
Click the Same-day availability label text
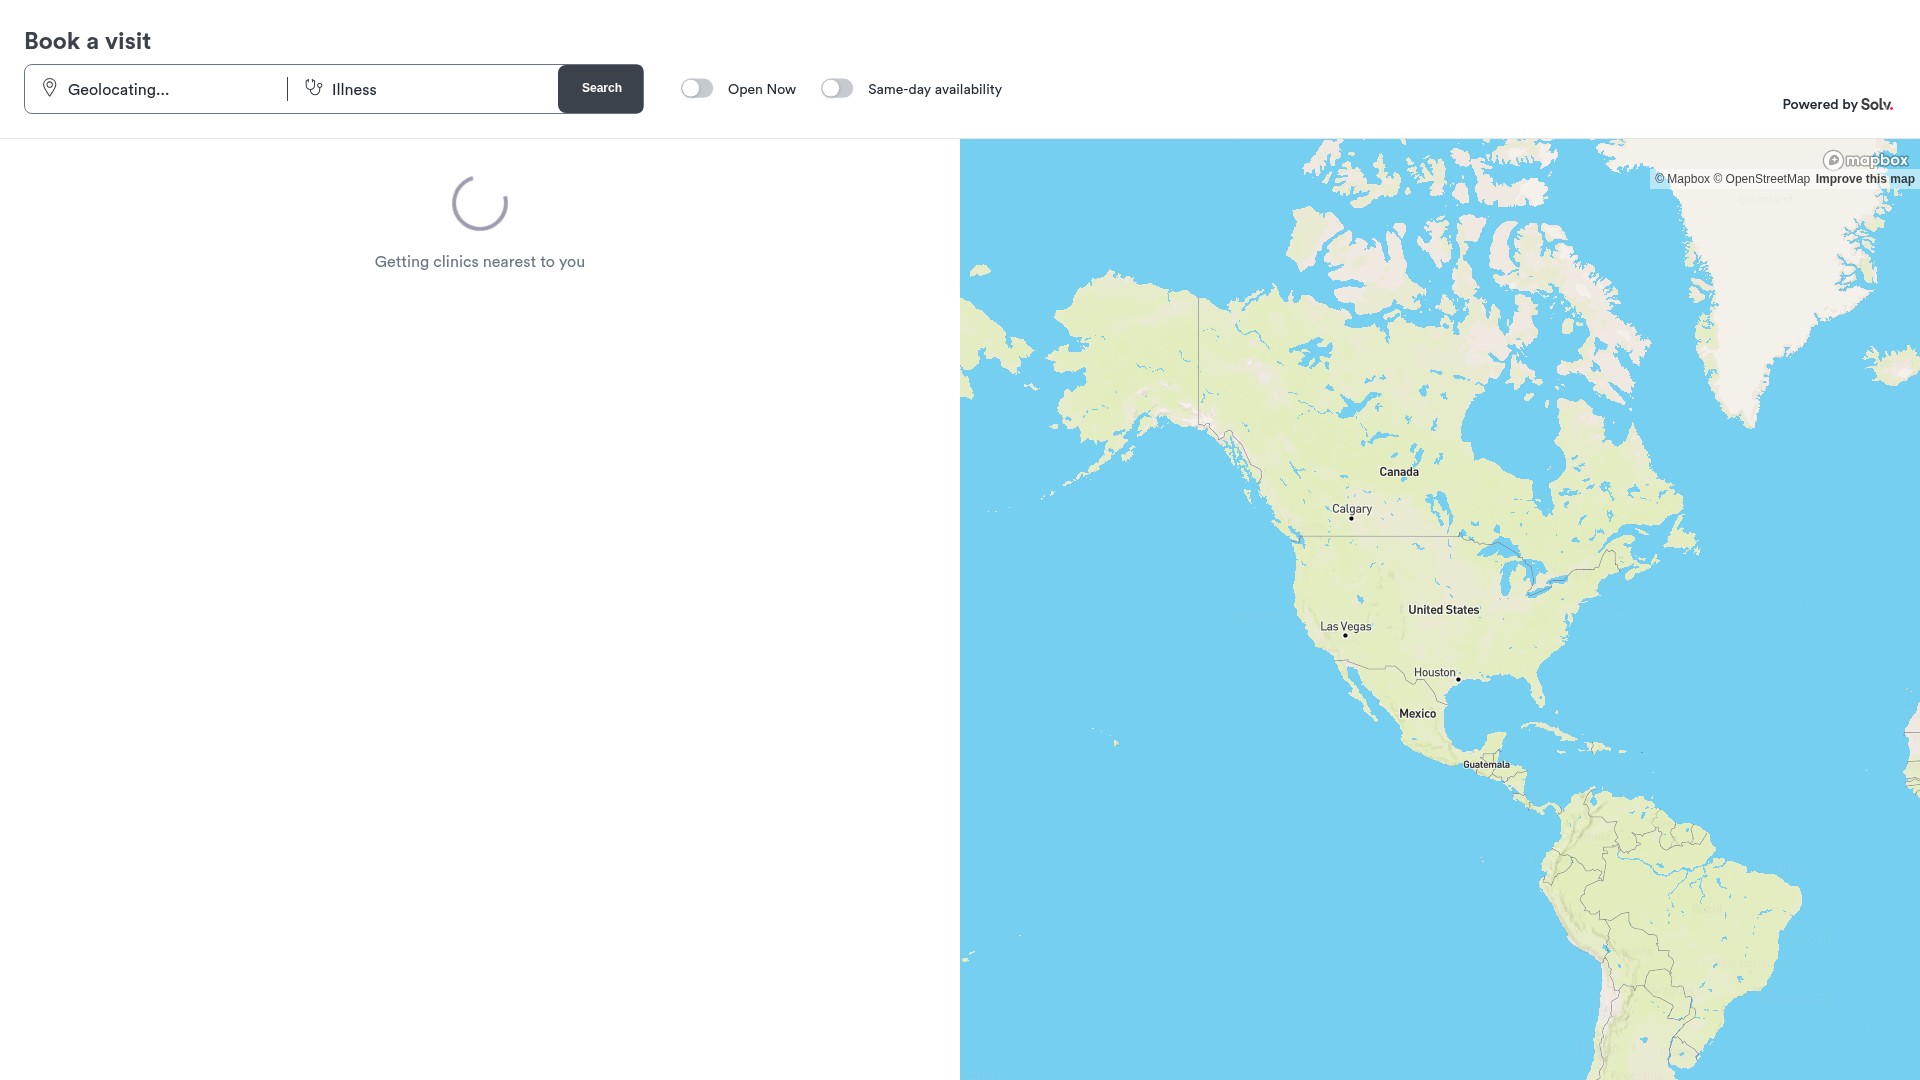[x=935, y=89]
